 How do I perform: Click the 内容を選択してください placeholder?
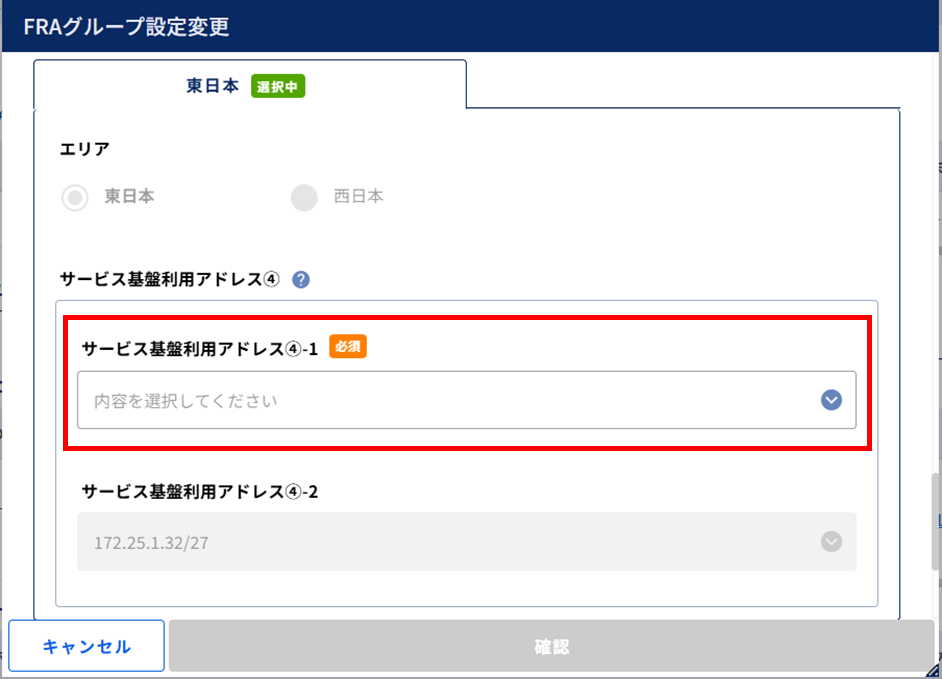click(x=186, y=401)
